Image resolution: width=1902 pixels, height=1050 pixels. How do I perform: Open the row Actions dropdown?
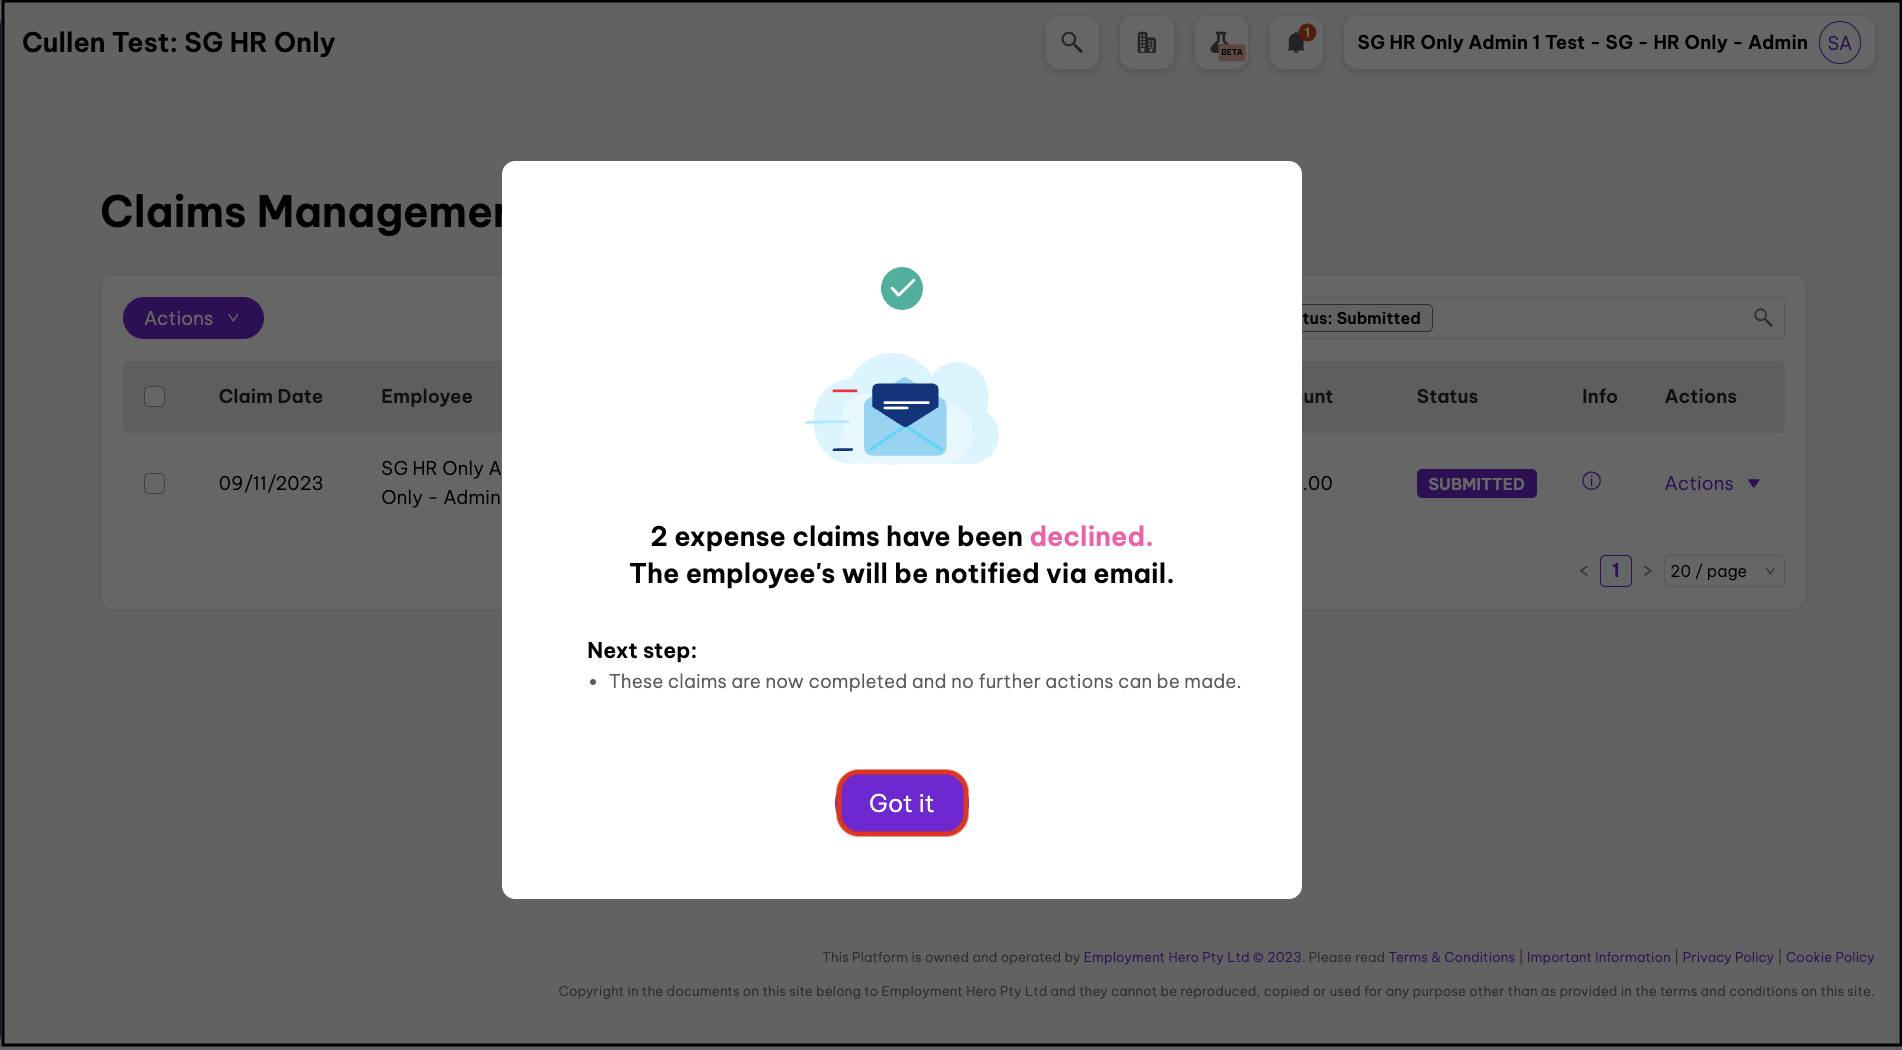[1711, 484]
